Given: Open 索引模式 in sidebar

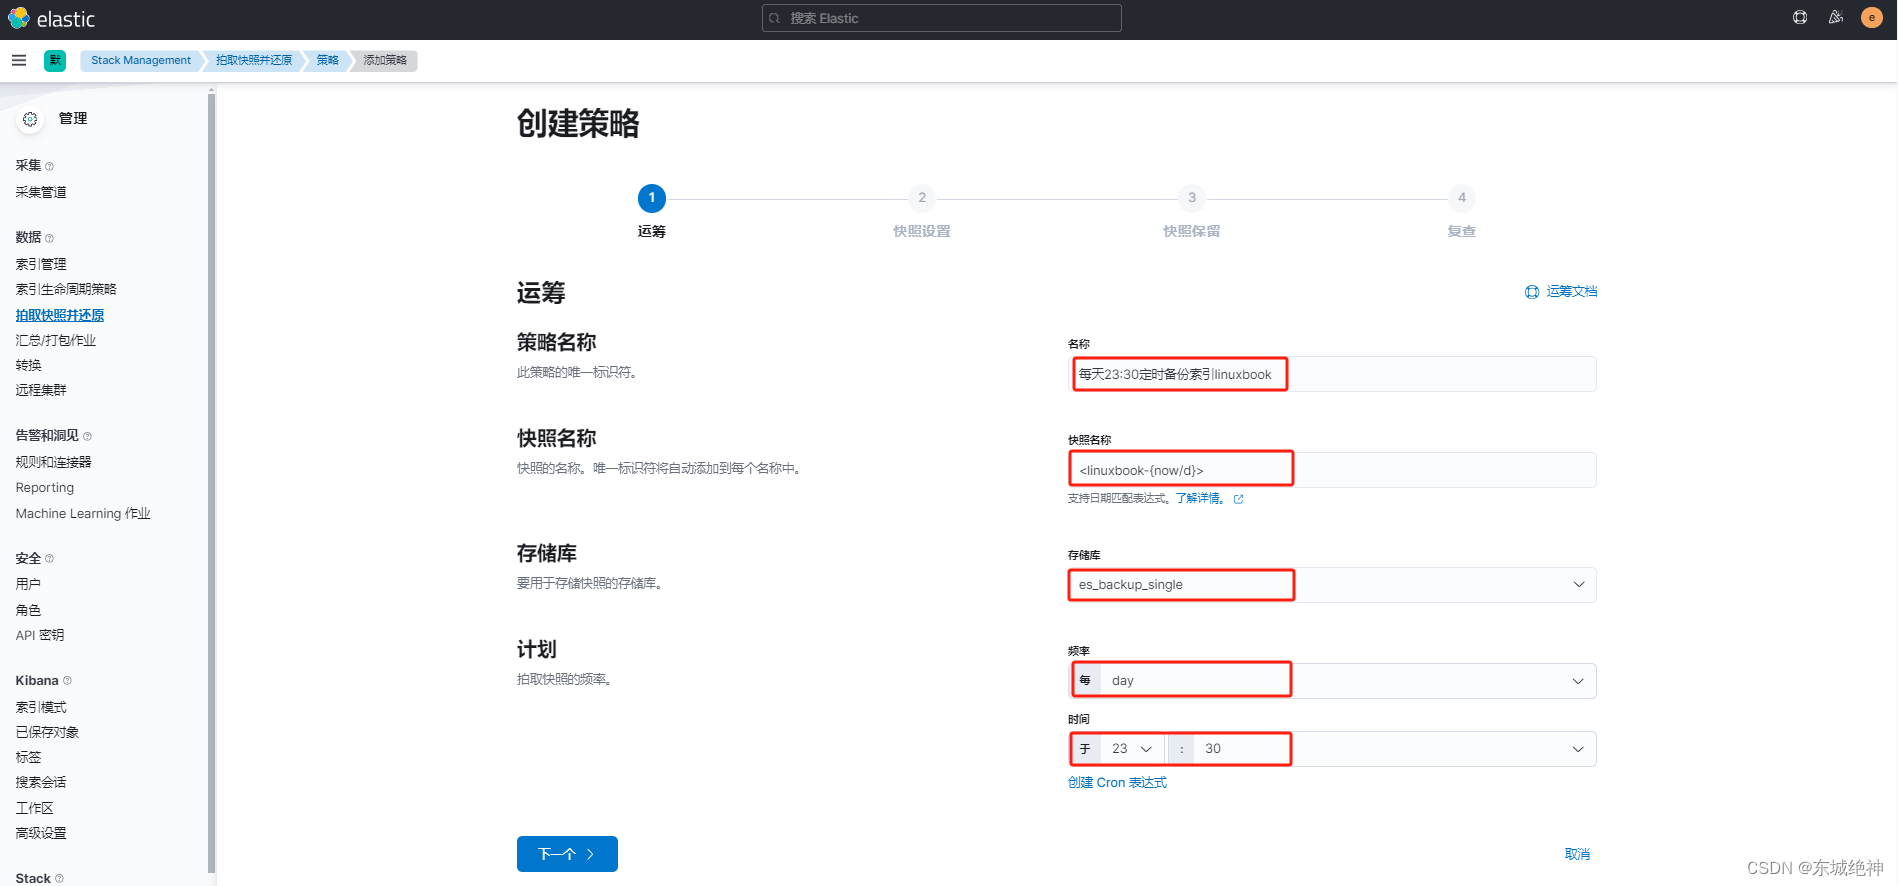Looking at the screenshot, I should pos(41,707).
